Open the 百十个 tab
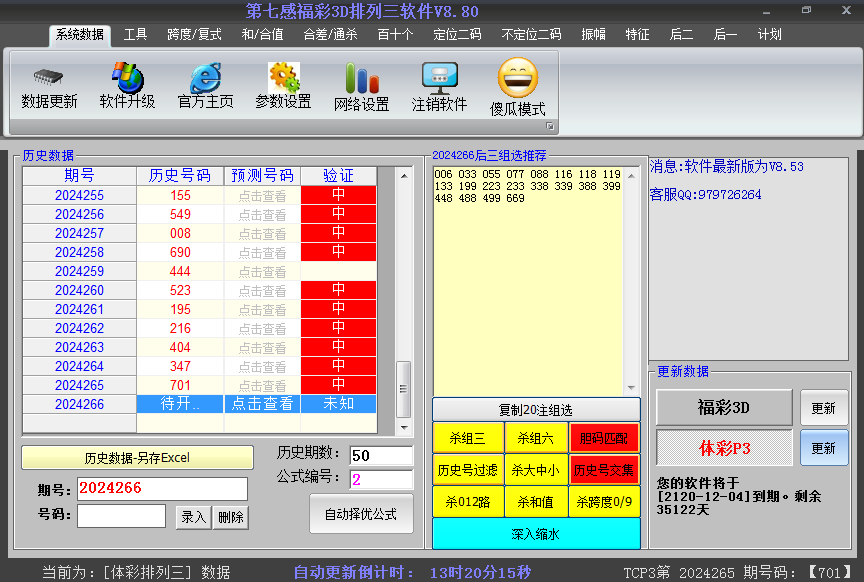The image size is (864, 582). pyautogui.click(x=395, y=35)
